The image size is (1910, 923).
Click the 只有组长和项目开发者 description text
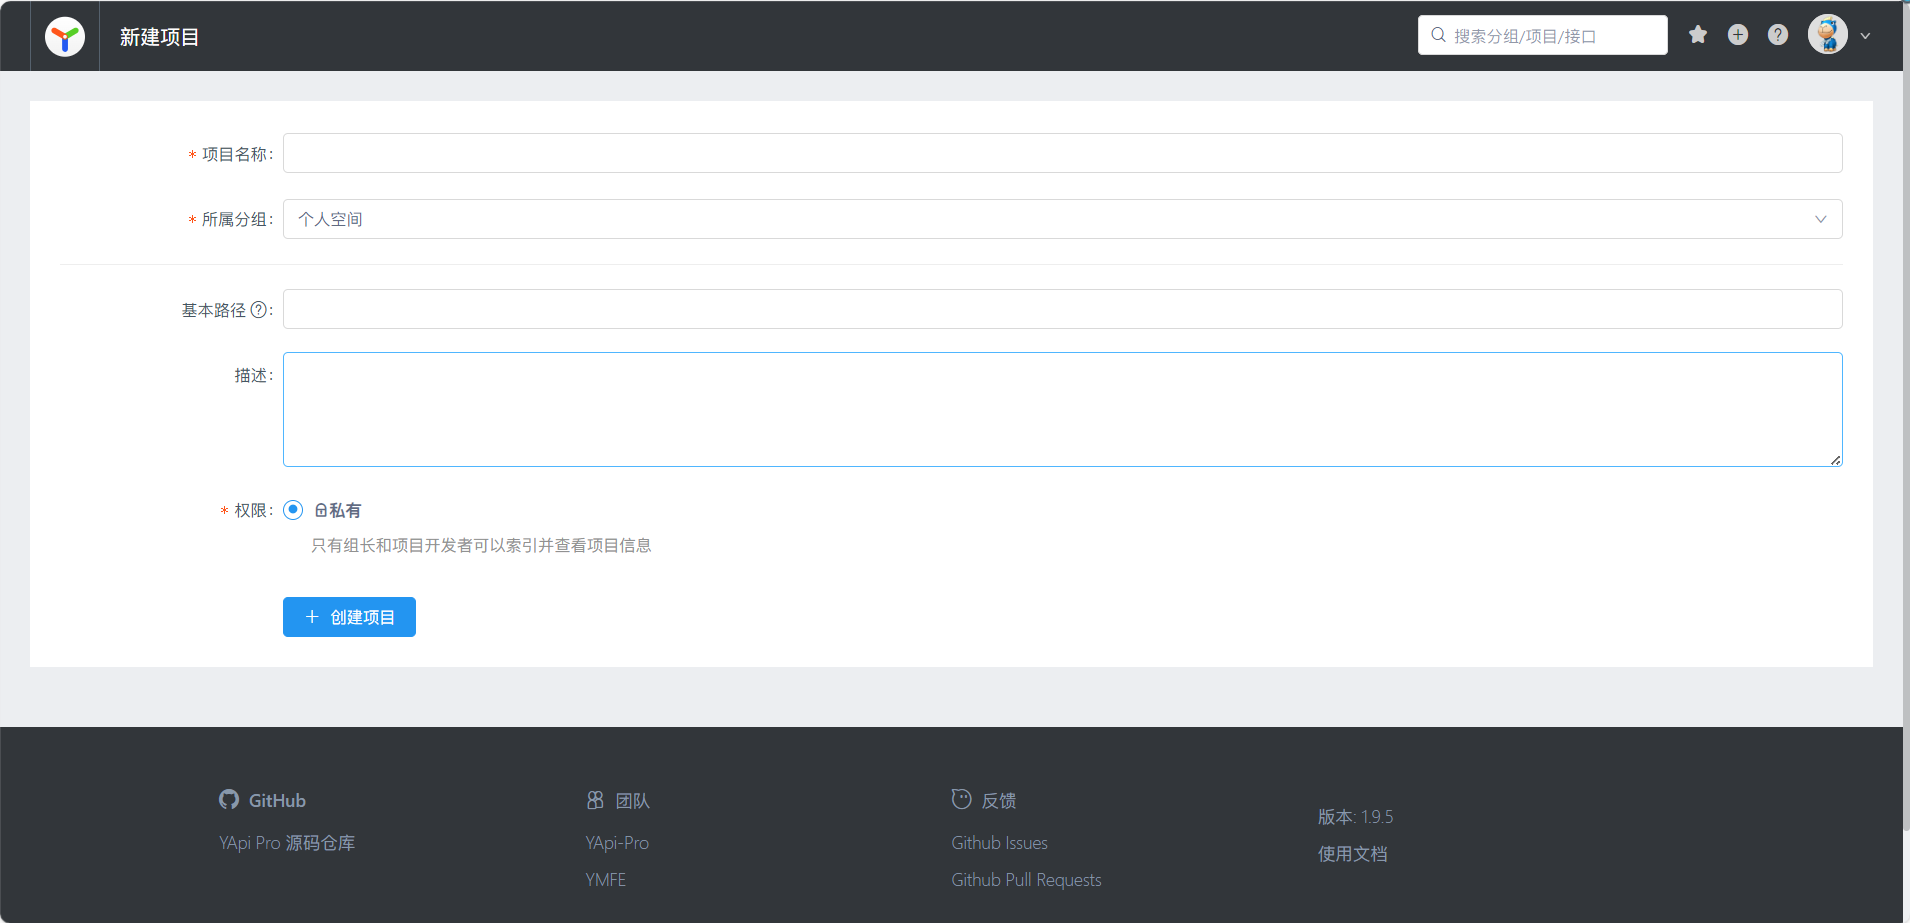[x=481, y=545]
